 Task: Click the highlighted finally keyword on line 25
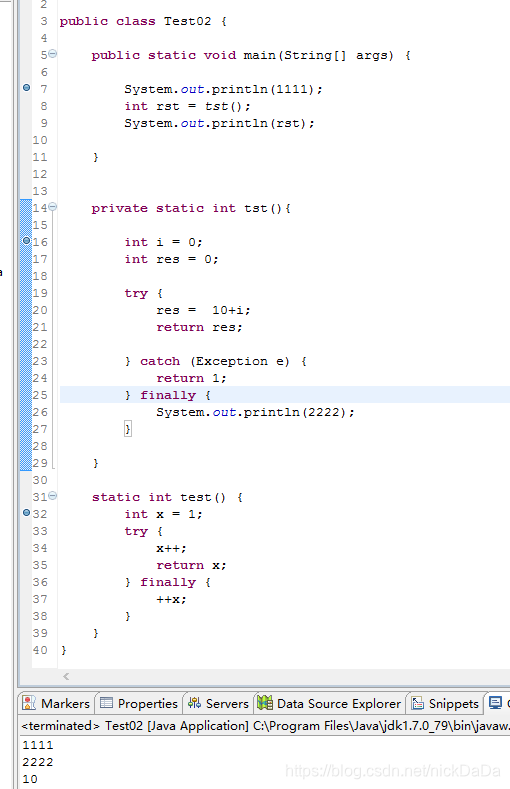pos(168,396)
